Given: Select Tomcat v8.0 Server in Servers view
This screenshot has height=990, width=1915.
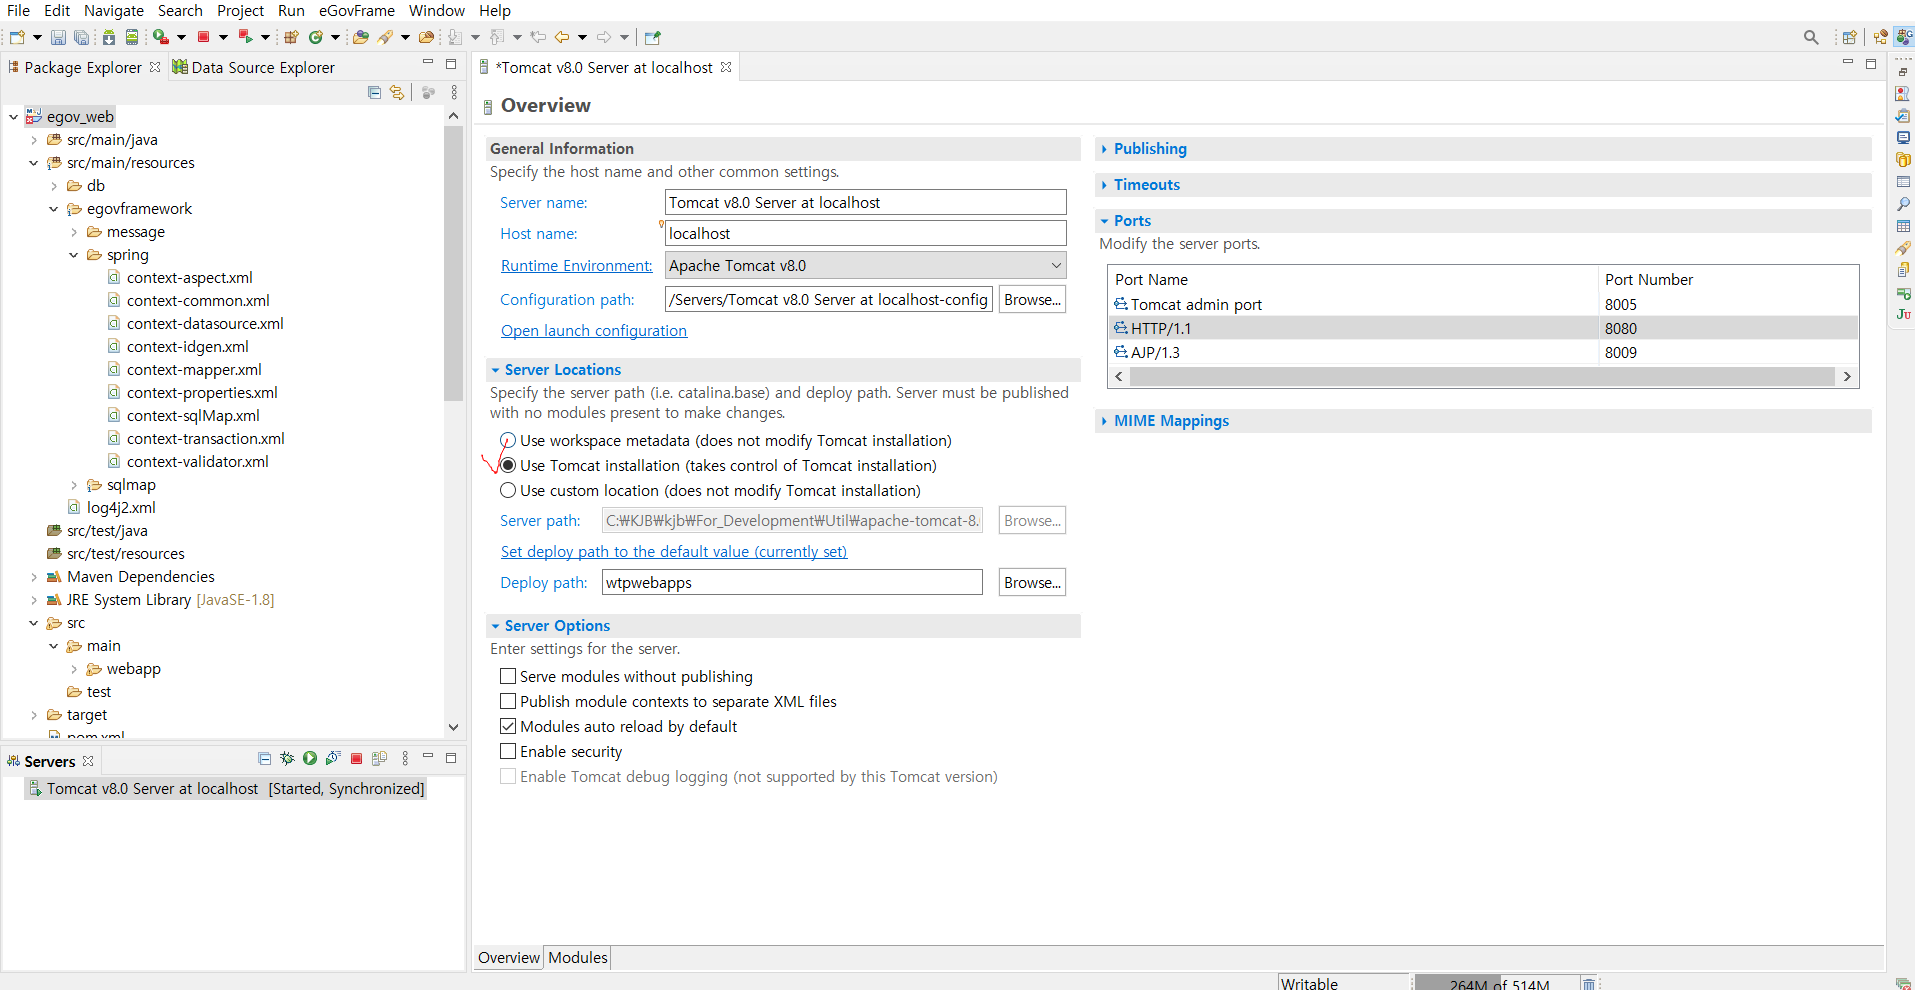Looking at the screenshot, I should pos(226,789).
